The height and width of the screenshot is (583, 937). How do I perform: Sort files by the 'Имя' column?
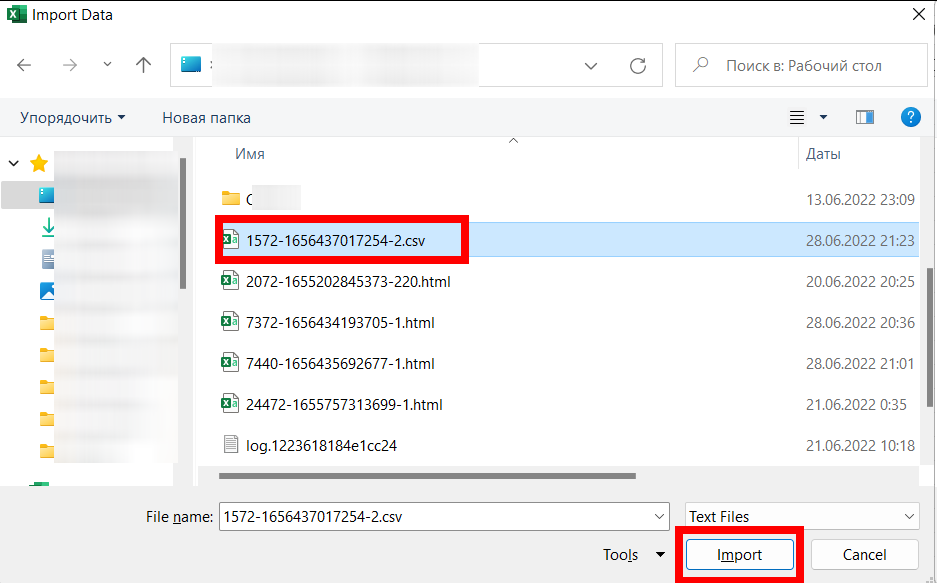click(250, 154)
